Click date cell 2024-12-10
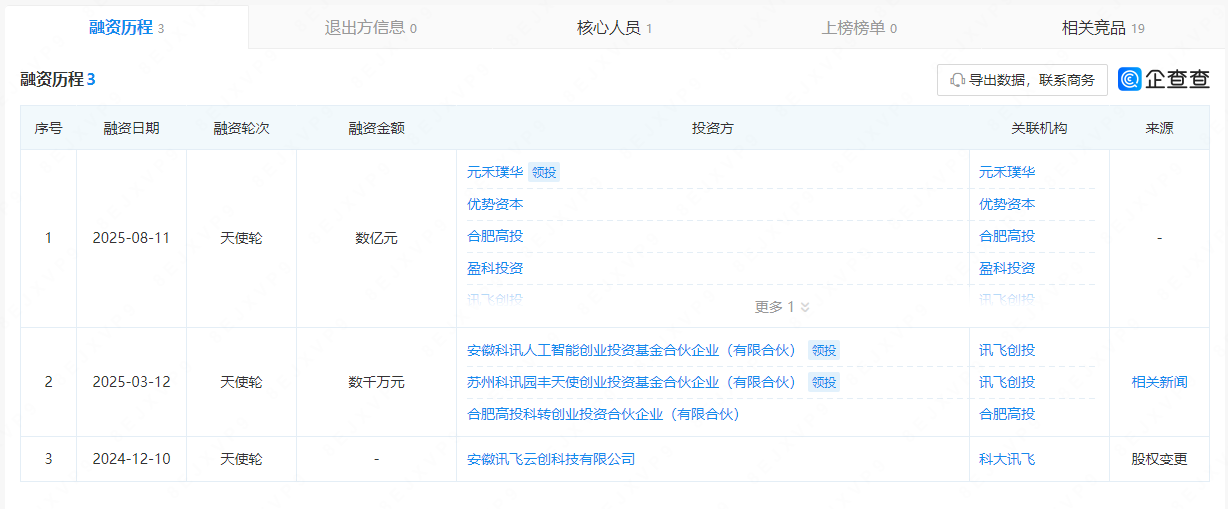1228x509 pixels. click(131, 459)
